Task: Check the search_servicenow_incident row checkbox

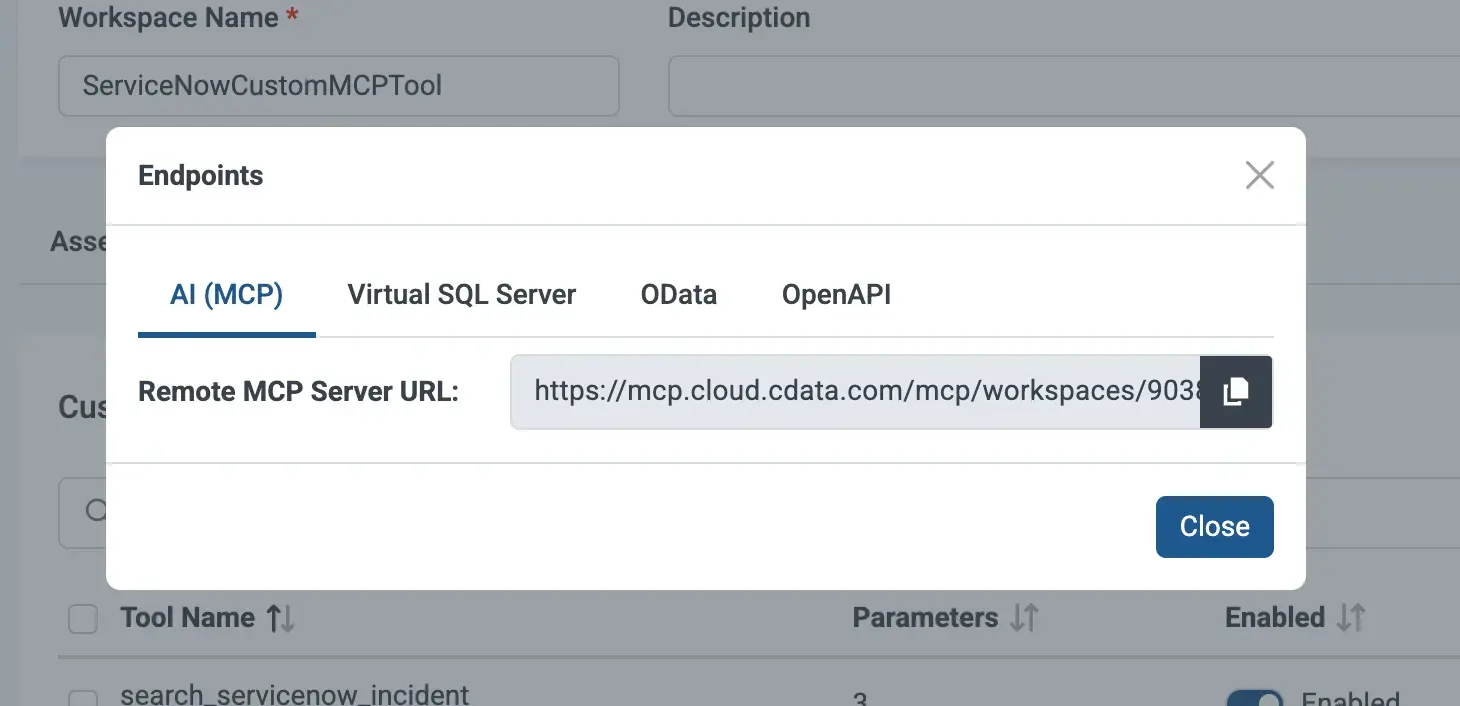Action: (x=82, y=696)
